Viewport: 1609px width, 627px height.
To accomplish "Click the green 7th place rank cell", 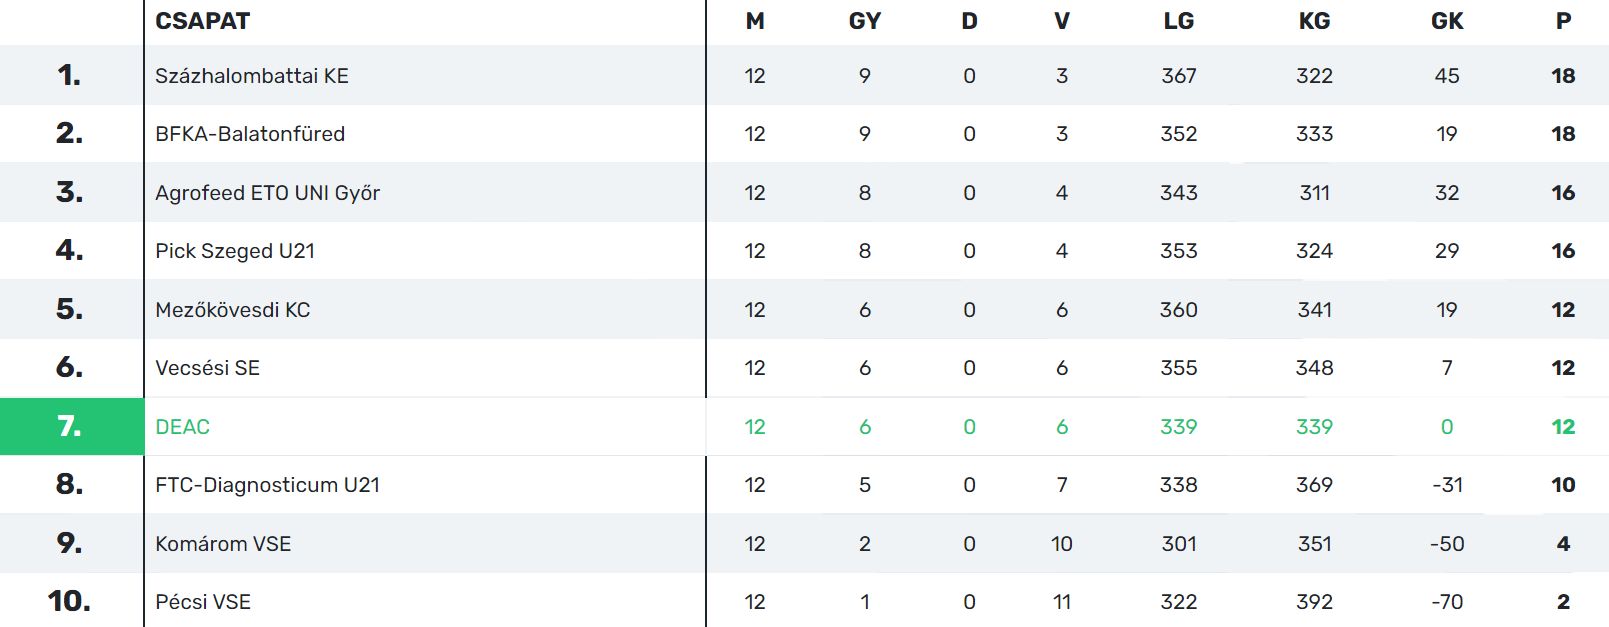I will (x=70, y=427).
